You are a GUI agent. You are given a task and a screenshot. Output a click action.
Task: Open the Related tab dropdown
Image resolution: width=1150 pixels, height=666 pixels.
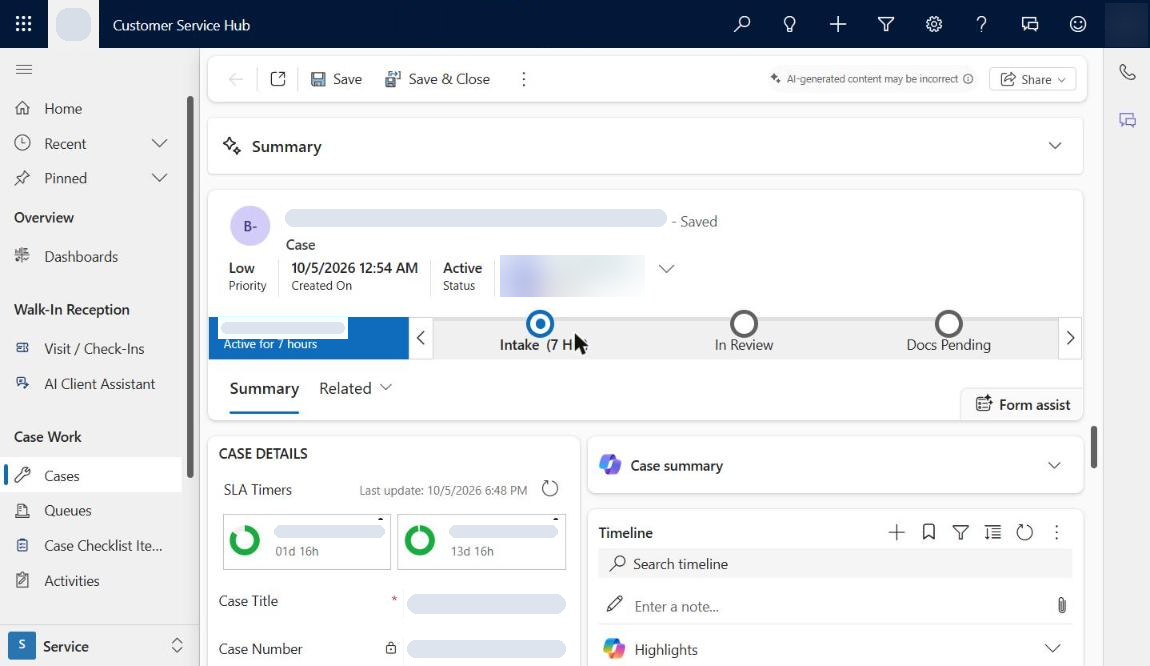click(x=356, y=388)
